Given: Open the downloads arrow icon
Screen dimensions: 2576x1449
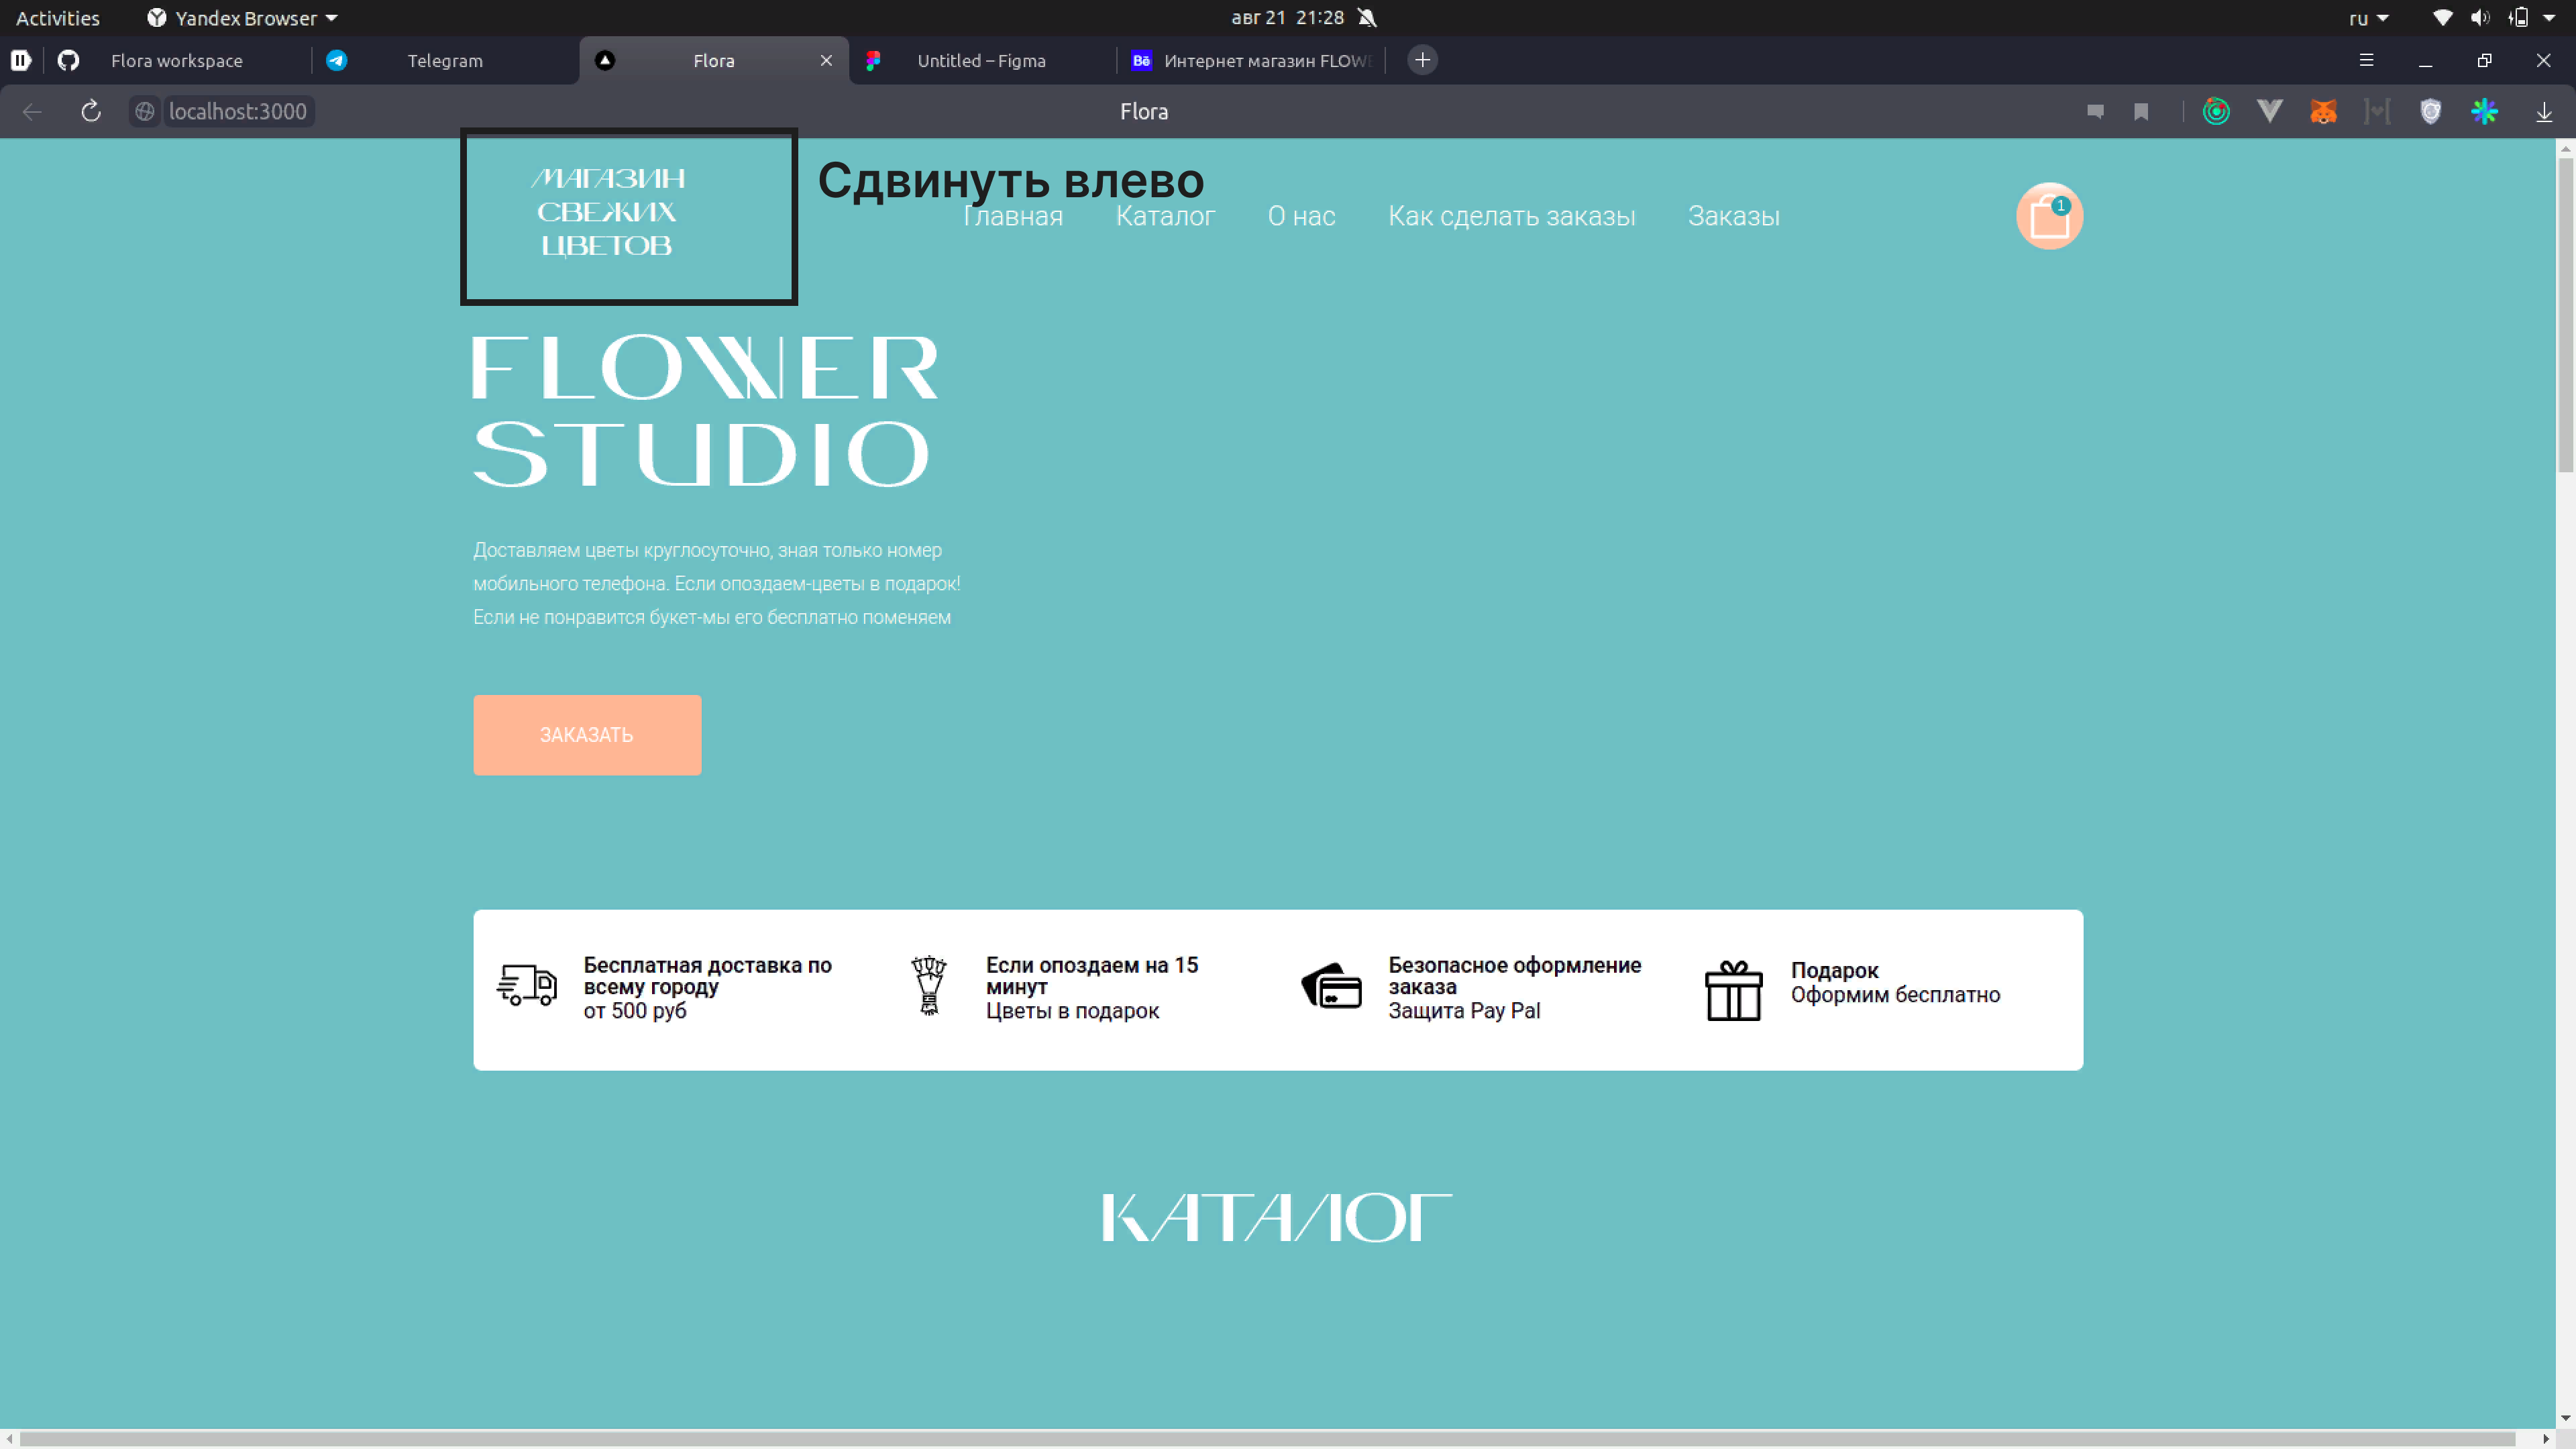Looking at the screenshot, I should click(x=2544, y=112).
